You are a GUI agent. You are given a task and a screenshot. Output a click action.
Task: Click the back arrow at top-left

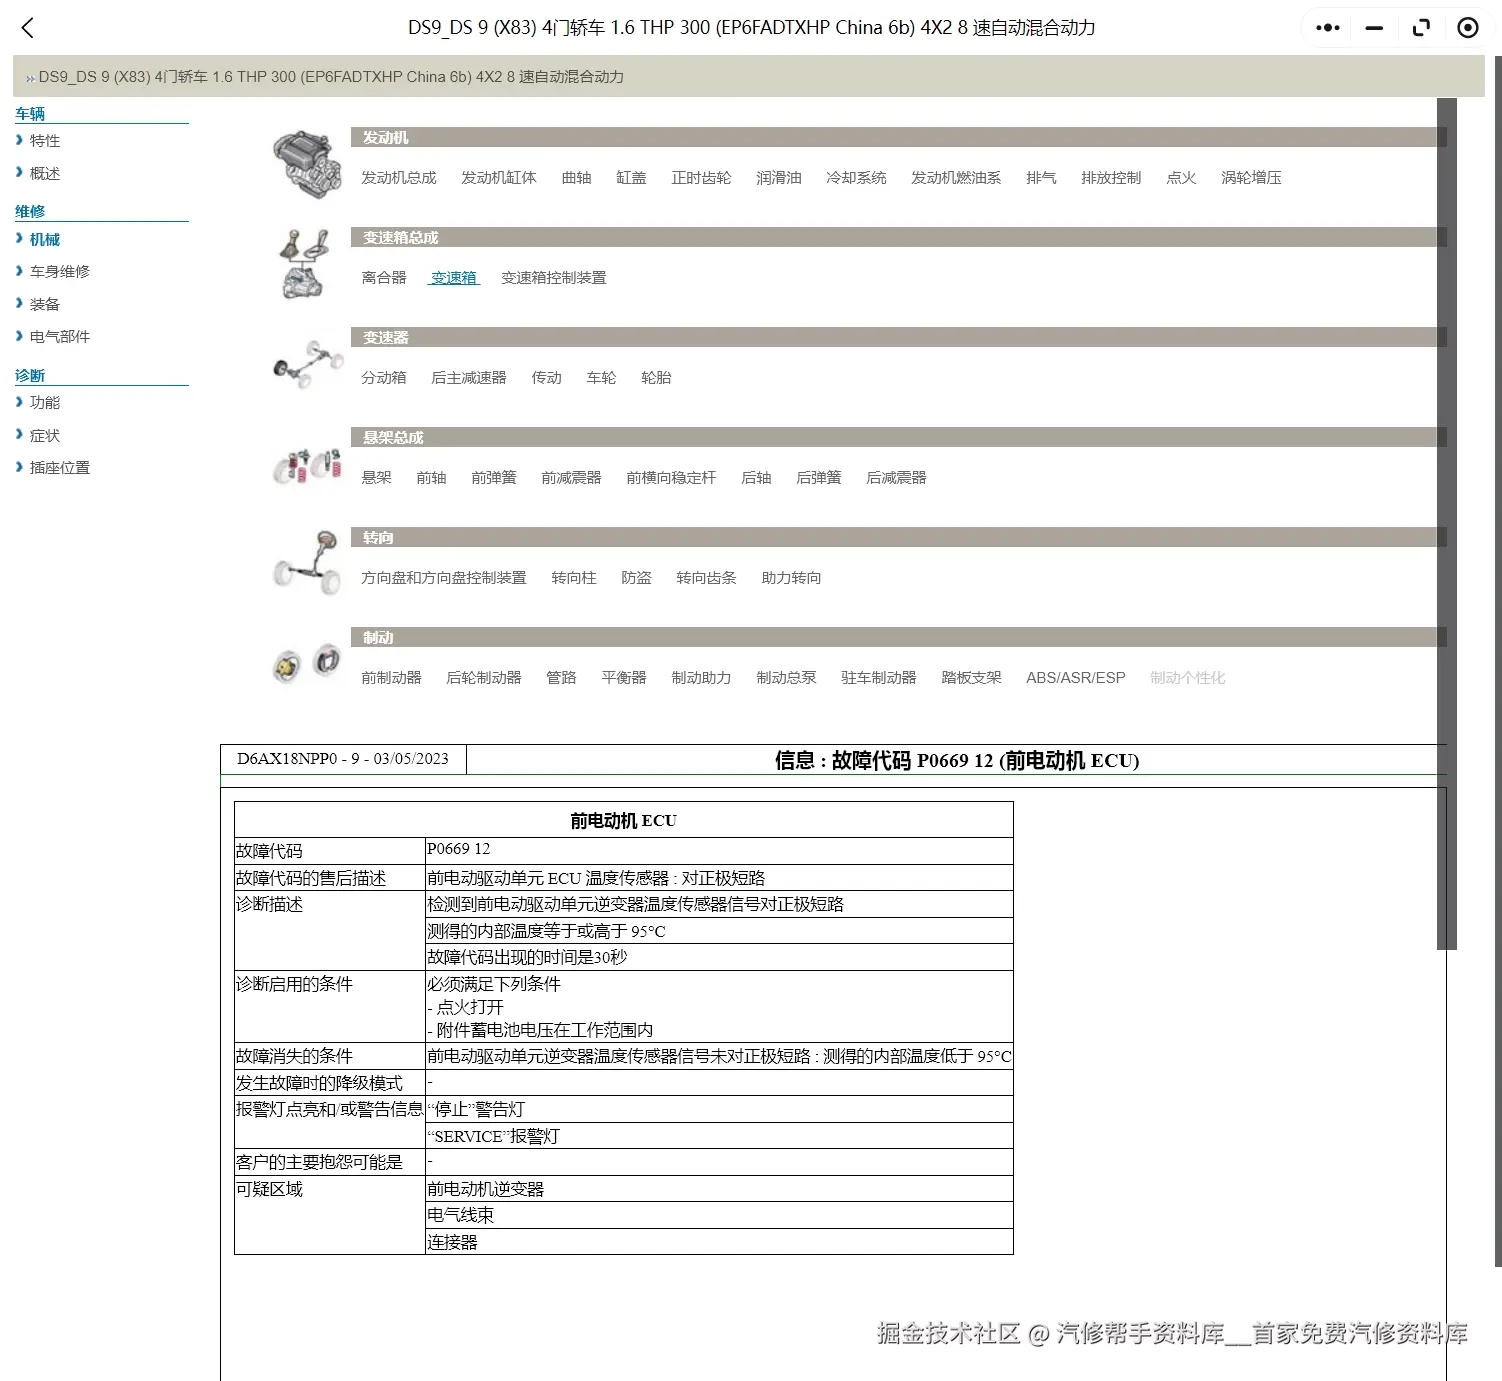(27, 28)
